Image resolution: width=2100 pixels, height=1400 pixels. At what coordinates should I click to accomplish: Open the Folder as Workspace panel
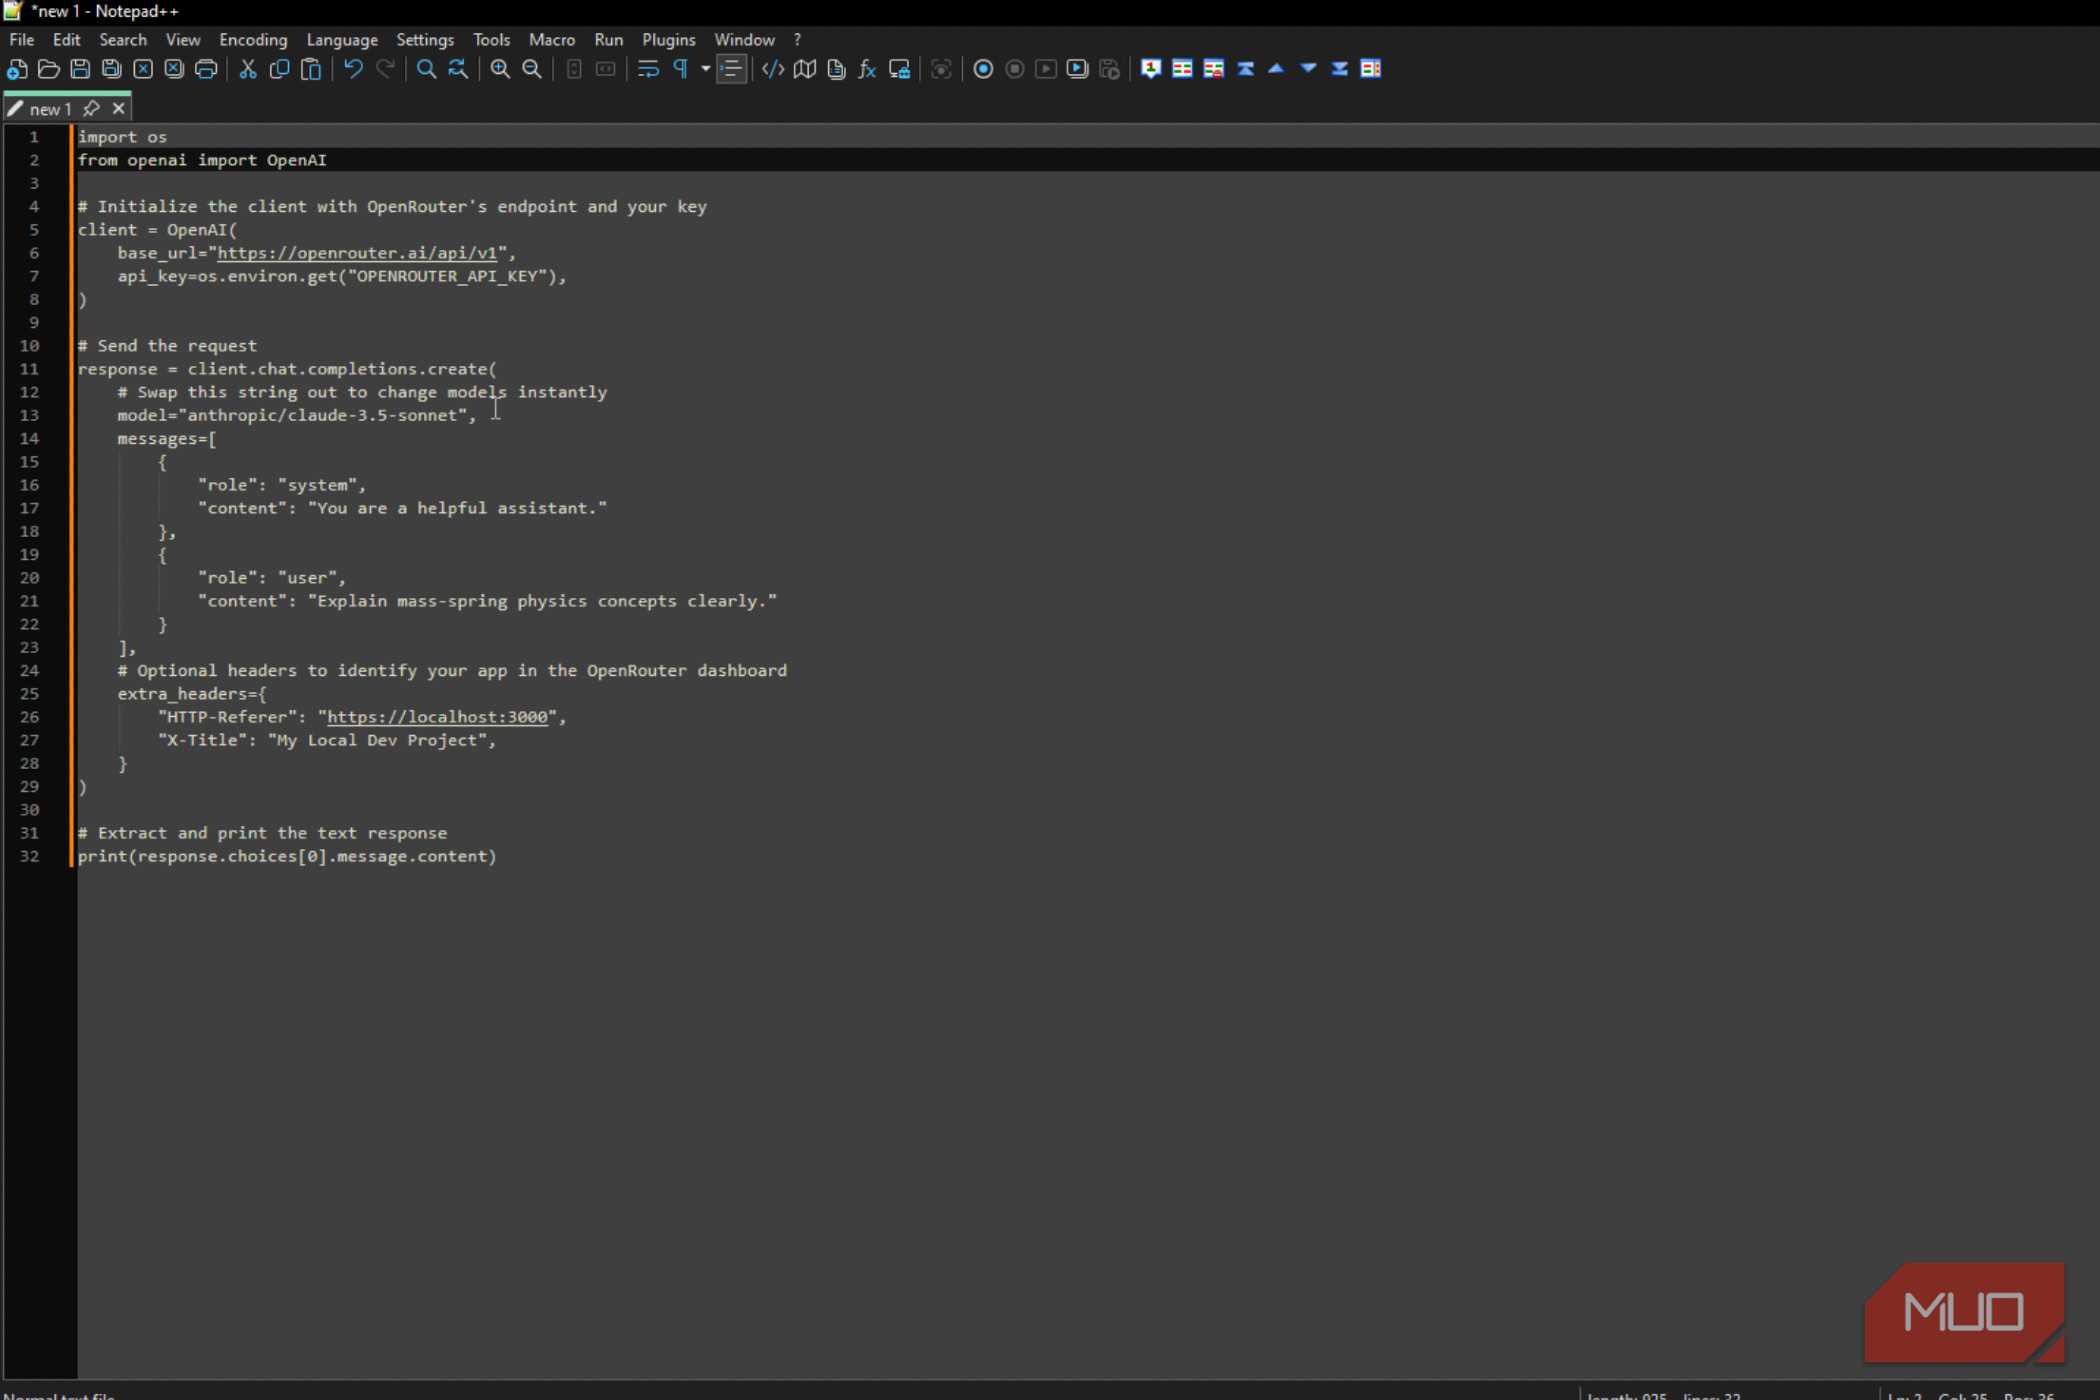899,69
